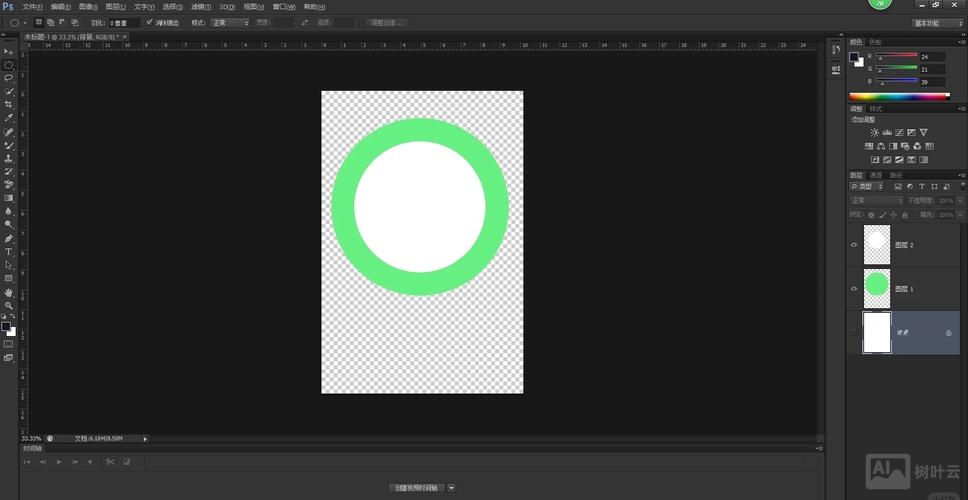Select the Zoom tool in toolbox
968x500 pixels.
pyautogui.click(x=9, y=305)
